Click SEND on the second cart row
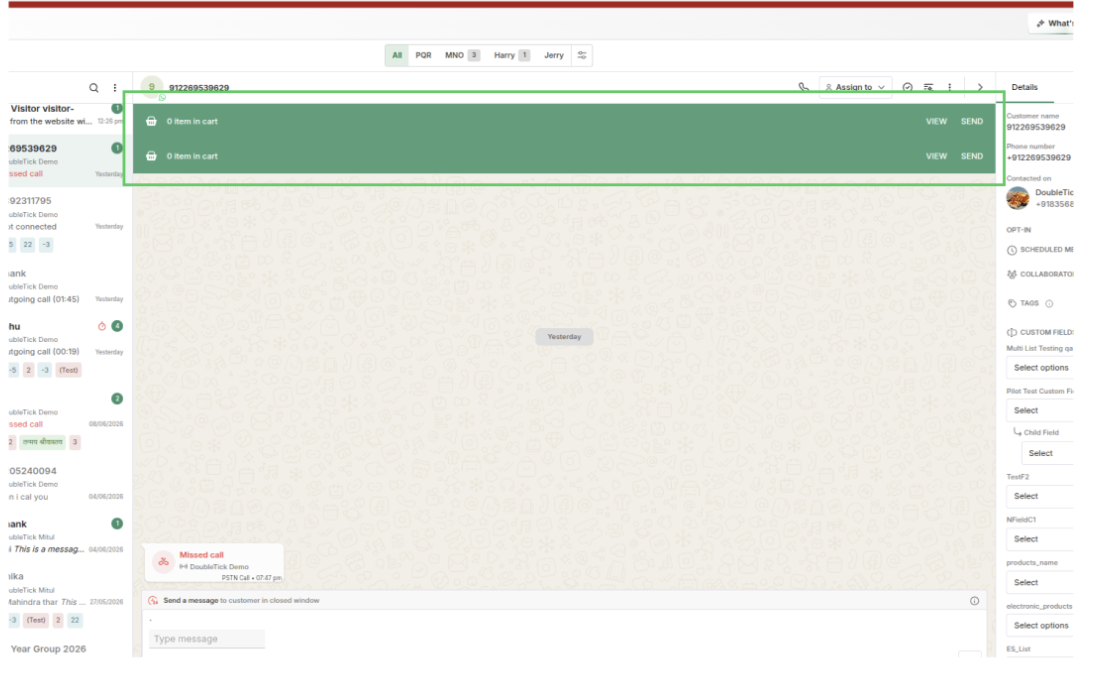This screenshot has height=678, width=1094. [972, 156]
